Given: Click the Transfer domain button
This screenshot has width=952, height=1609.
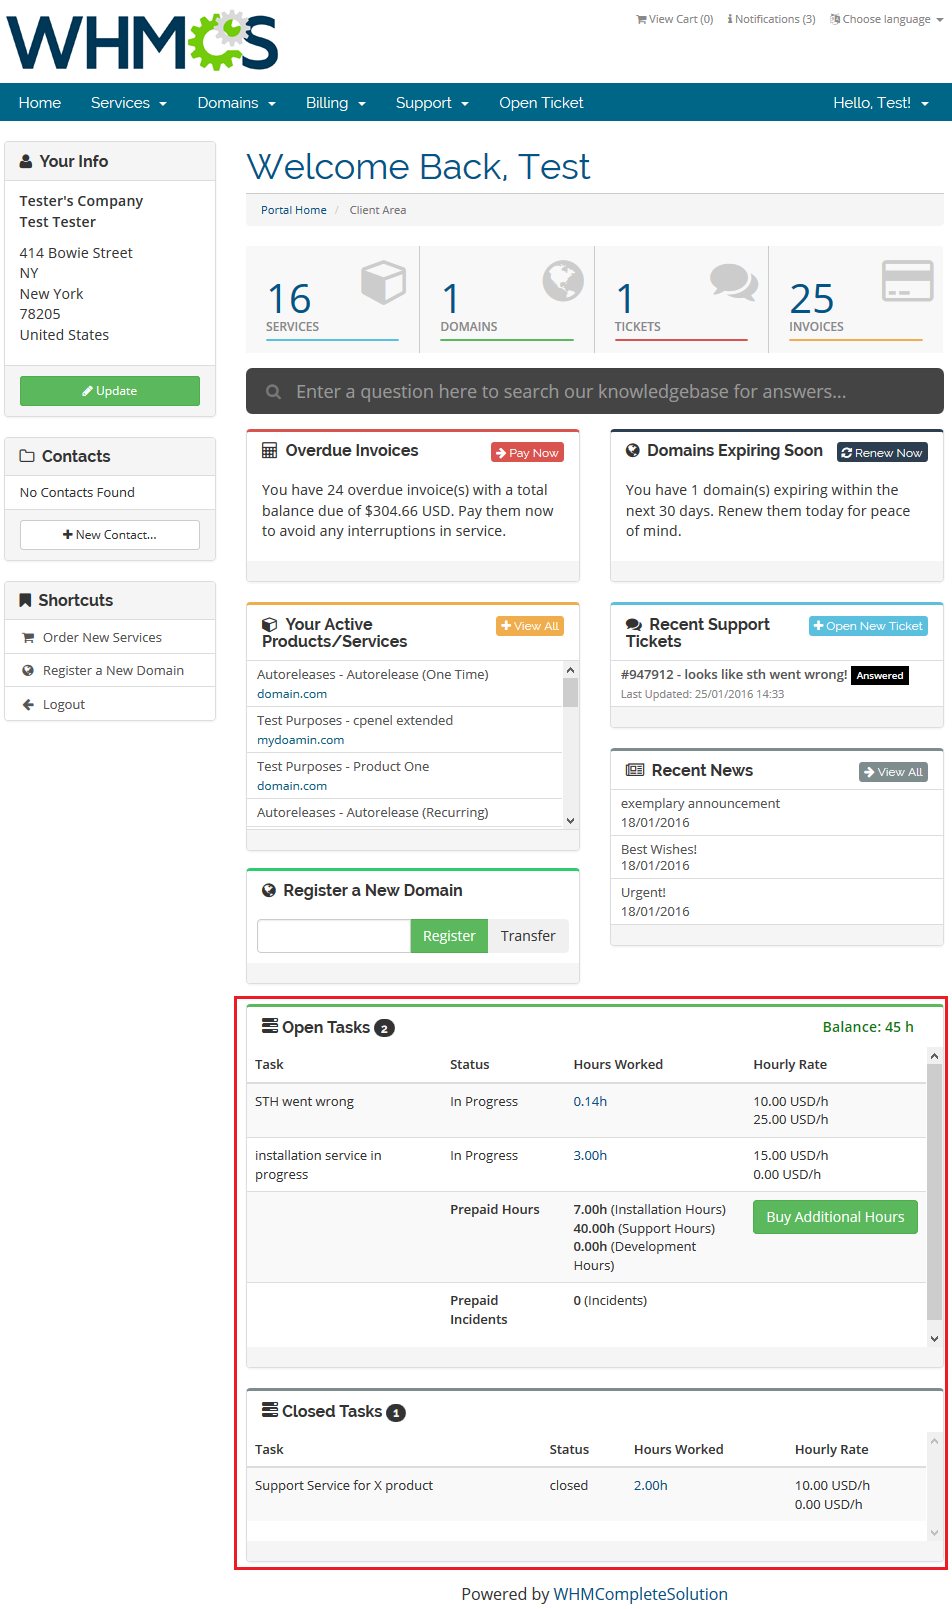Looking at the screenshot, I should point(528,936).
